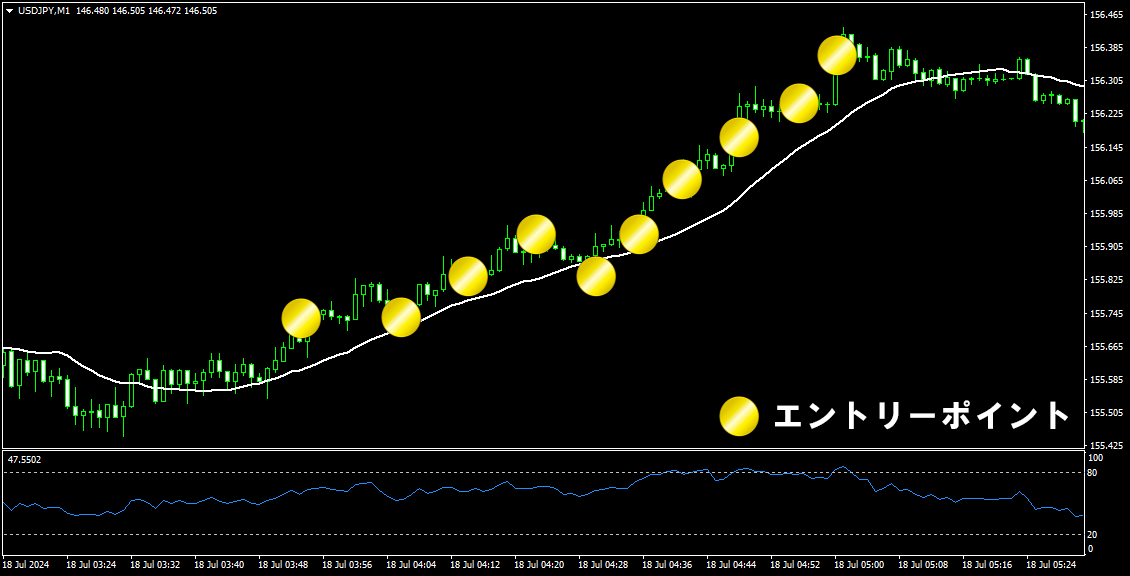Screen dimensions: 1130x576
Task: Click the 18 Jul 03:24 time label
Action: (91, 564)
